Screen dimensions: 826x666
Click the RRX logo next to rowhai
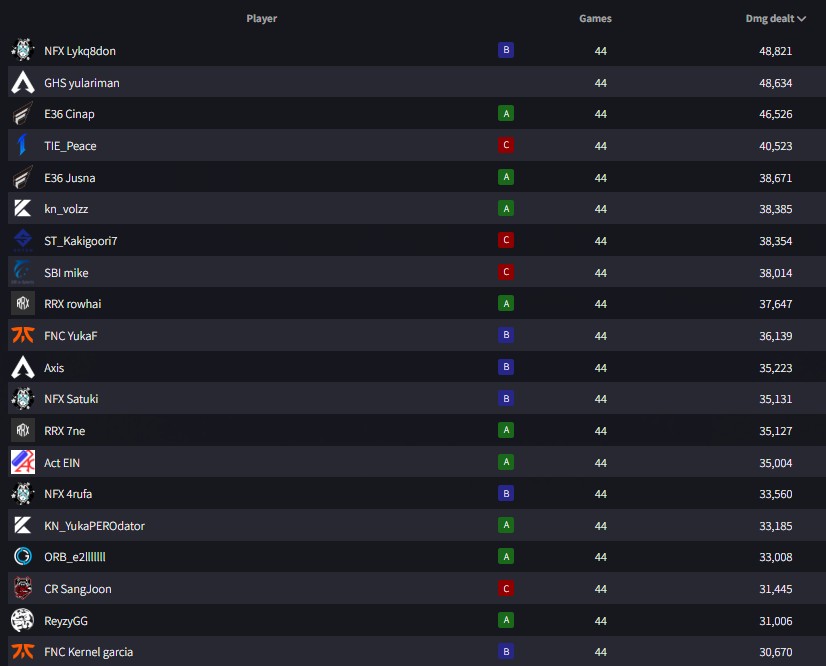click(x=23, y=303)
